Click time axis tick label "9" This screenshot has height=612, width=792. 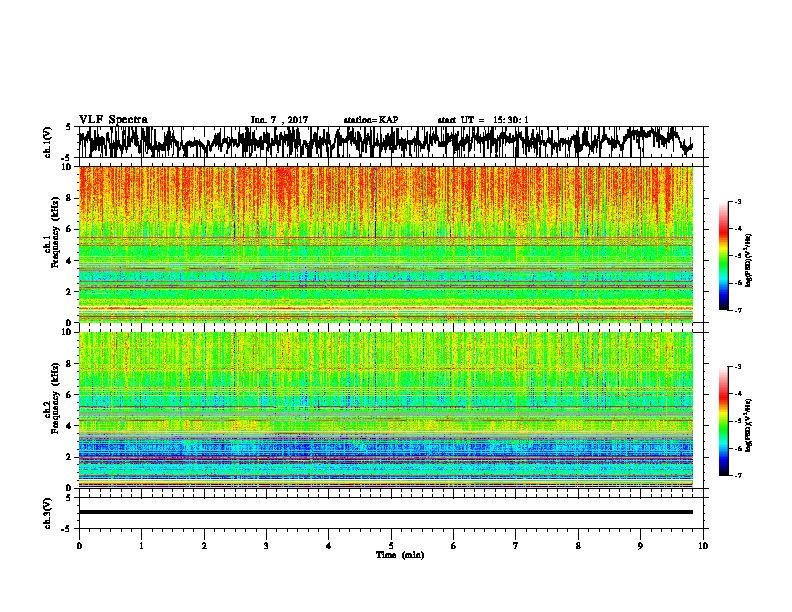point(640,546)
